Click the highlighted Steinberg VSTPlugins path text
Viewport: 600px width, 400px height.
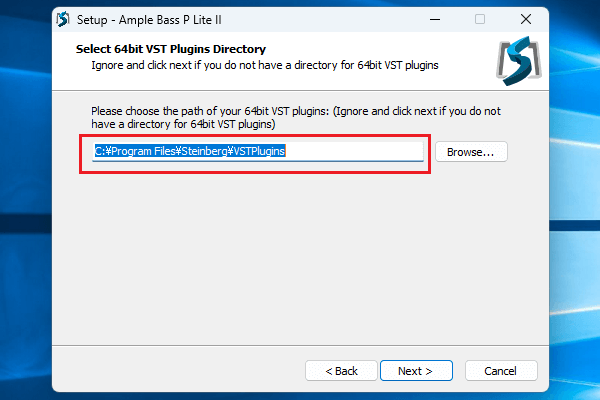coord(190,152)
